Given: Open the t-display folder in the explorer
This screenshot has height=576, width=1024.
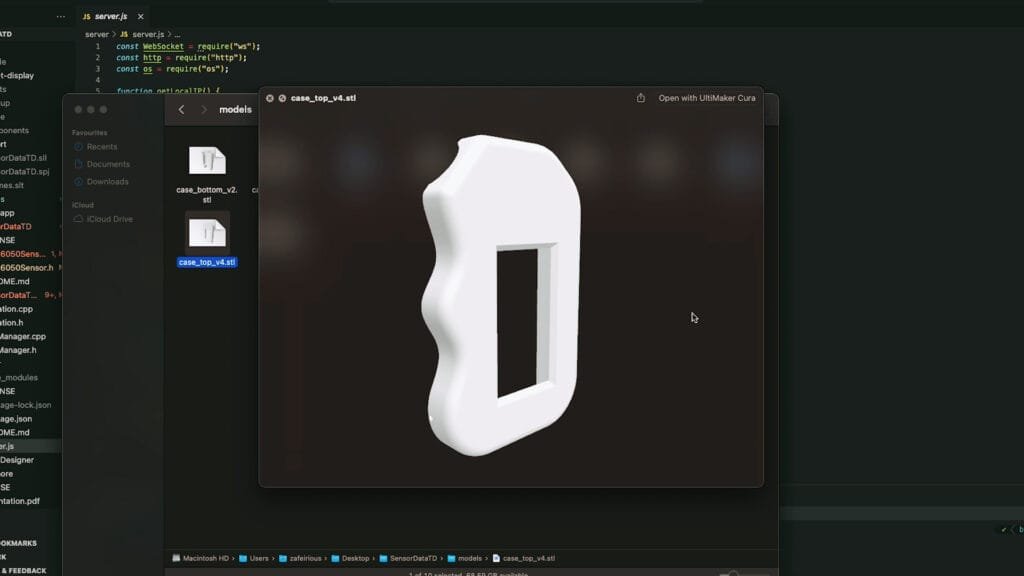Looking at the screenshot, I should pyautogui.click(x=17, y=76).
